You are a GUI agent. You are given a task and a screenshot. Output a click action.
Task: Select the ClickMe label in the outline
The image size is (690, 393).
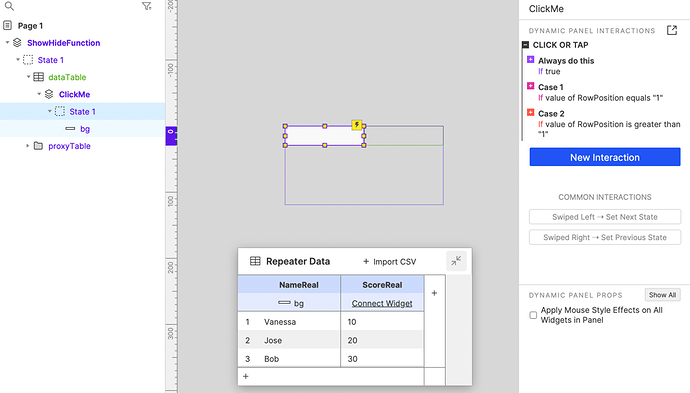(x=74, y=94)
